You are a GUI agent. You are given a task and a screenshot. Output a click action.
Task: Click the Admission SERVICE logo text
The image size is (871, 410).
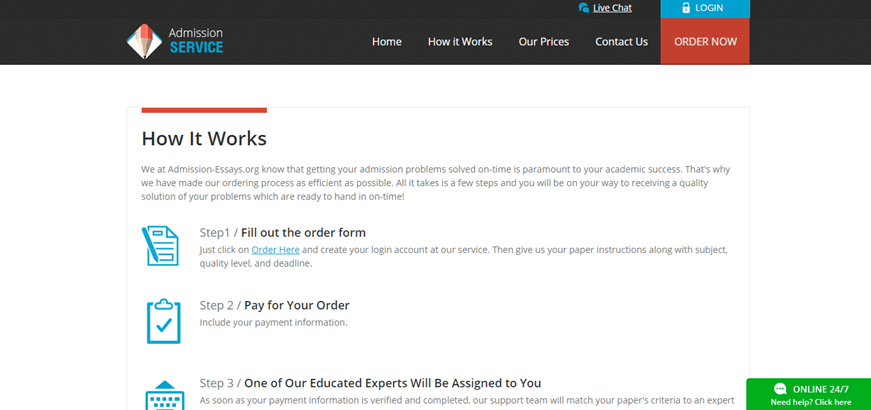(x=196, y=41)
